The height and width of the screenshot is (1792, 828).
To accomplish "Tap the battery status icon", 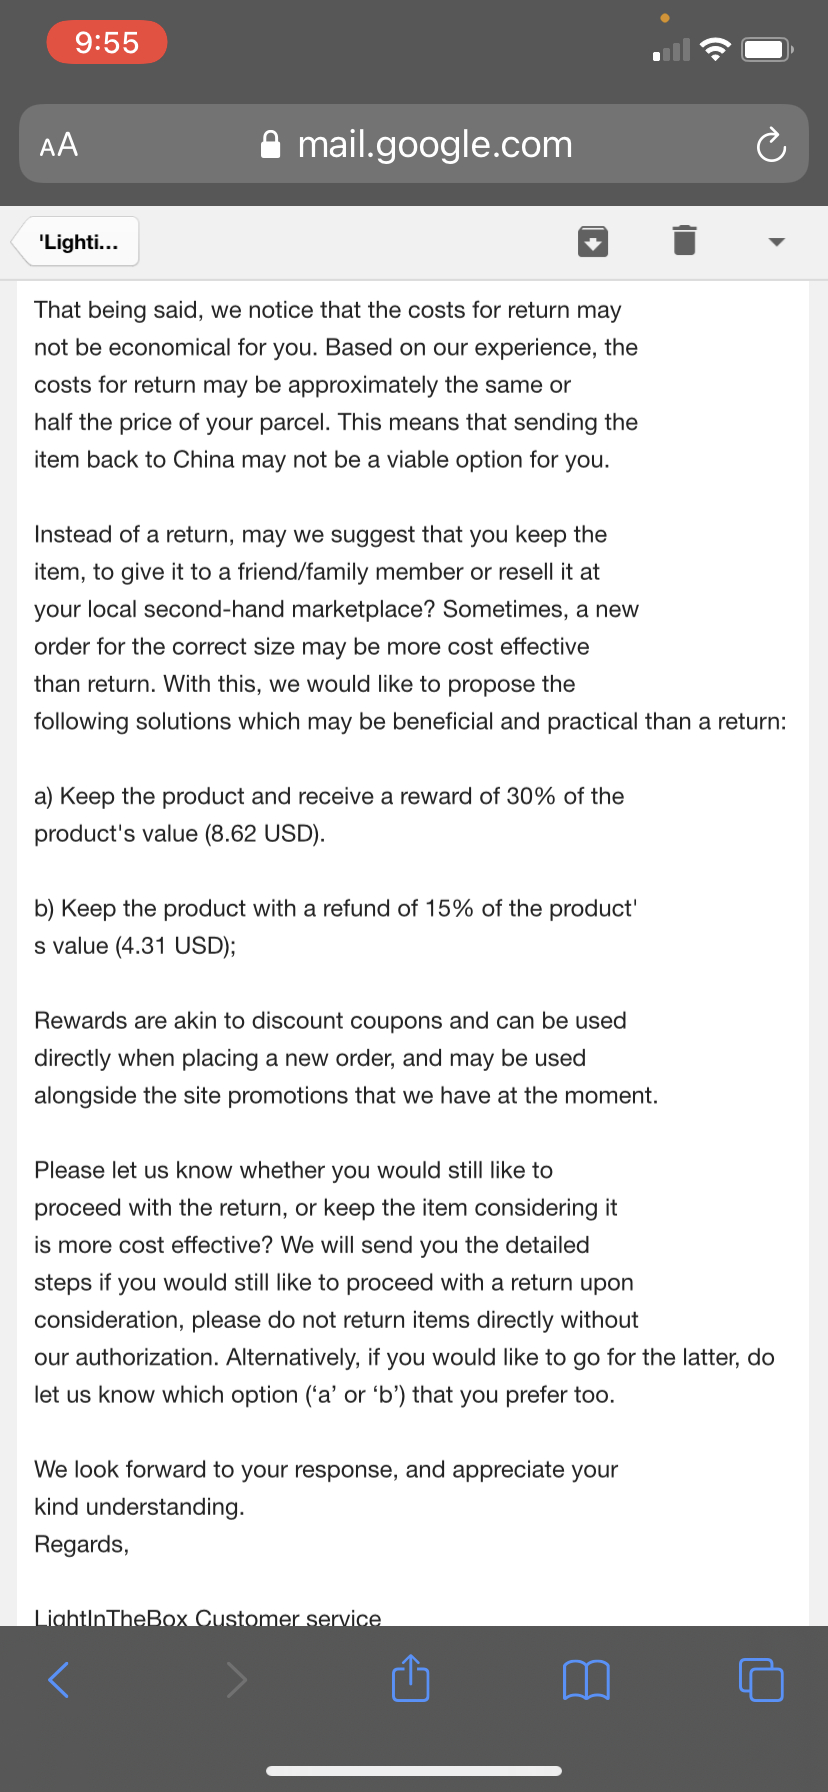I will pos(766,49).
